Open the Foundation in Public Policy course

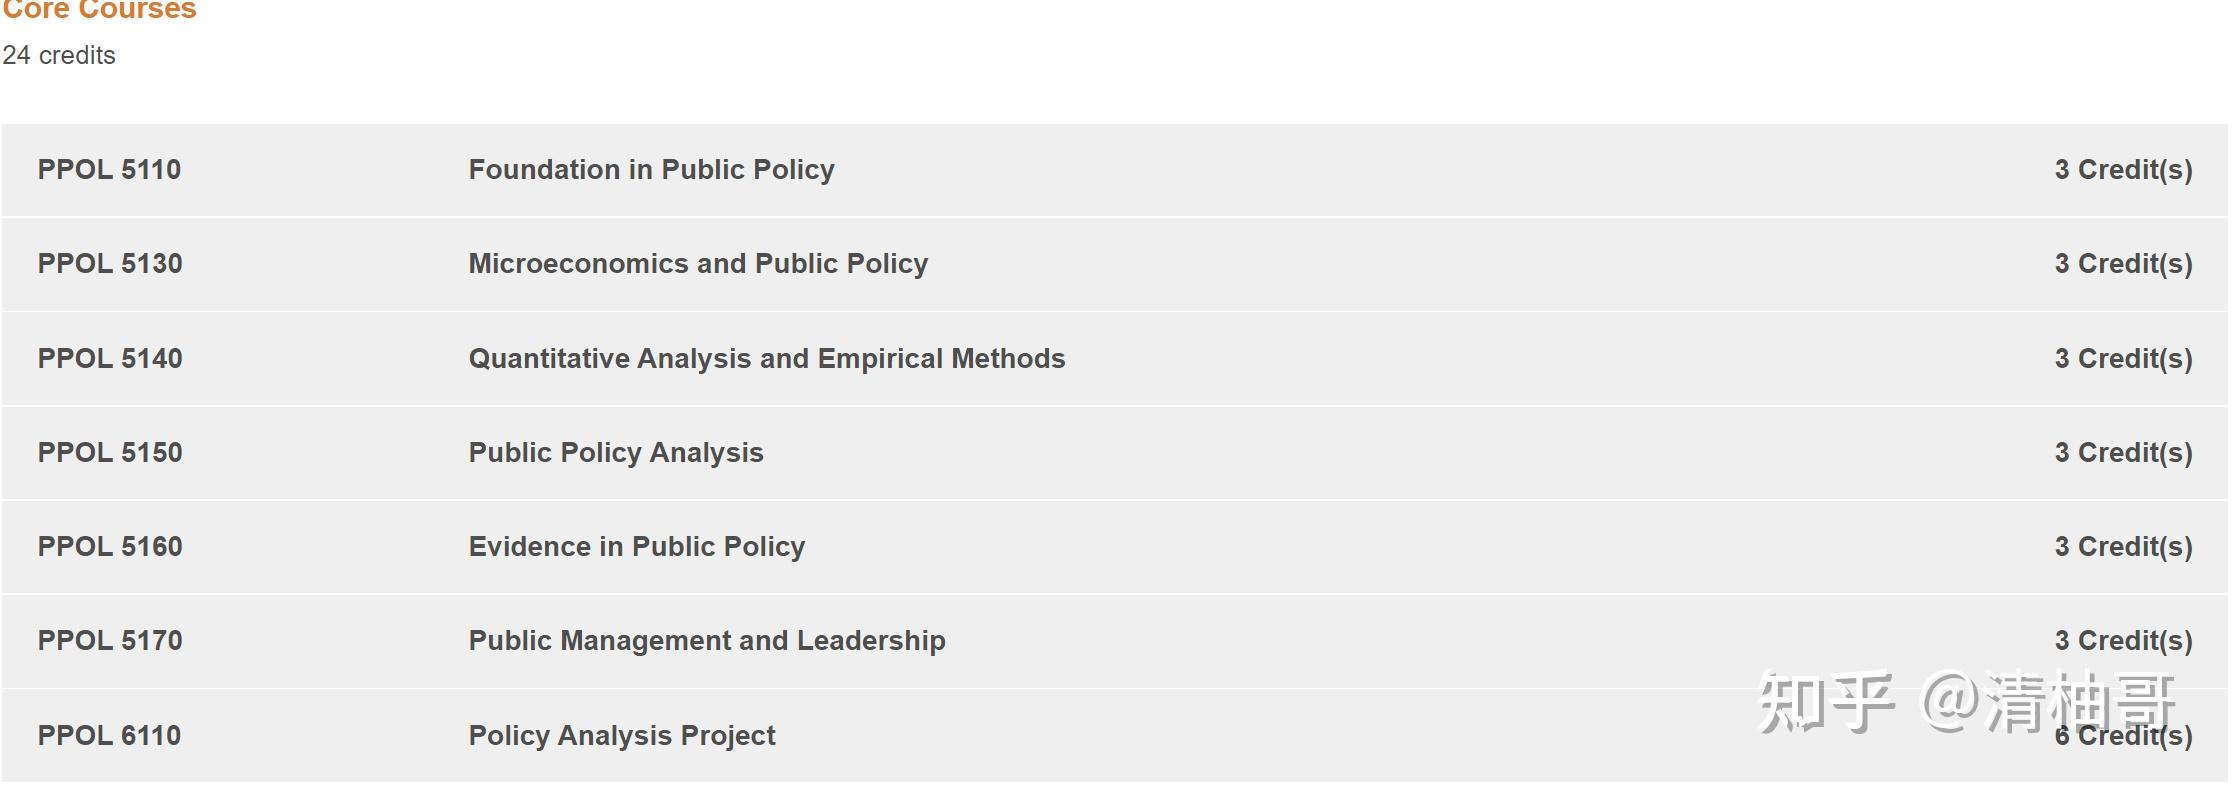[x=651, y=170]
